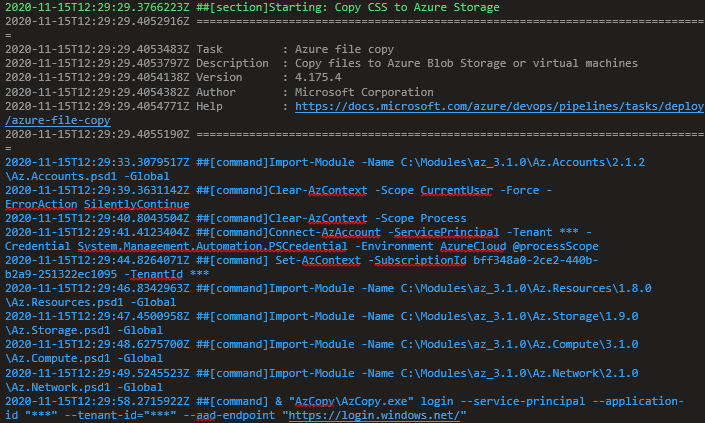Screen dimensions: 705x423
Task: Click the '\Az.Resources.psd1 -Global' continuation line
Action: point(90,302)
